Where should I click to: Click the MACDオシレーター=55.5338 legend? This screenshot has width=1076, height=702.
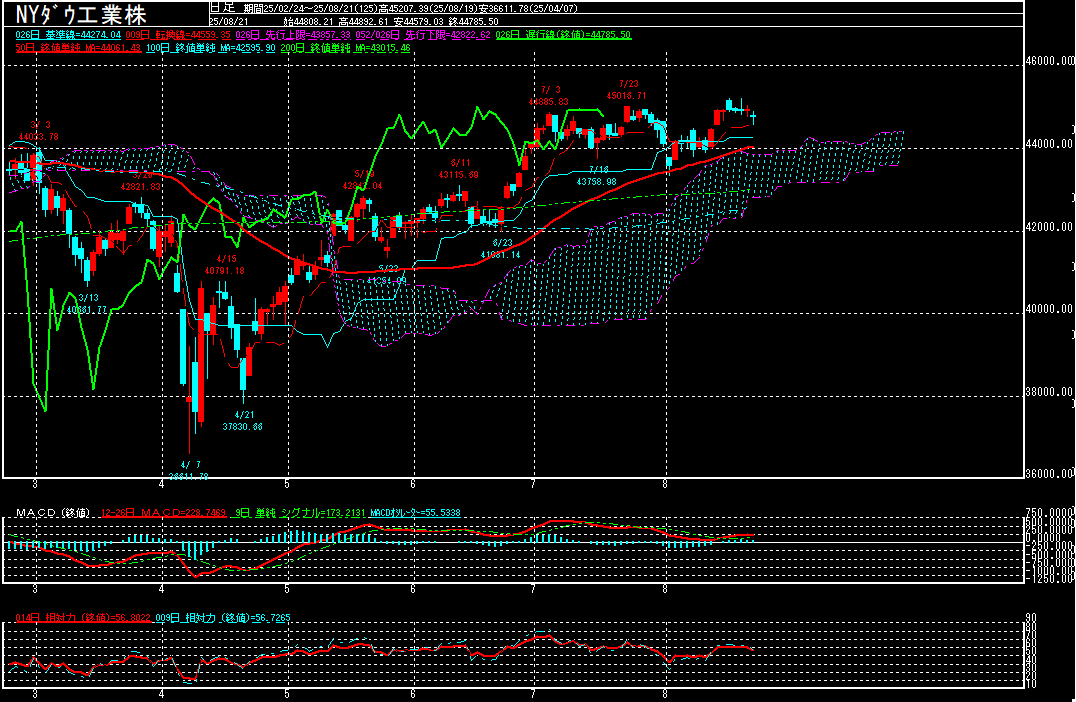tap(415, 513)
